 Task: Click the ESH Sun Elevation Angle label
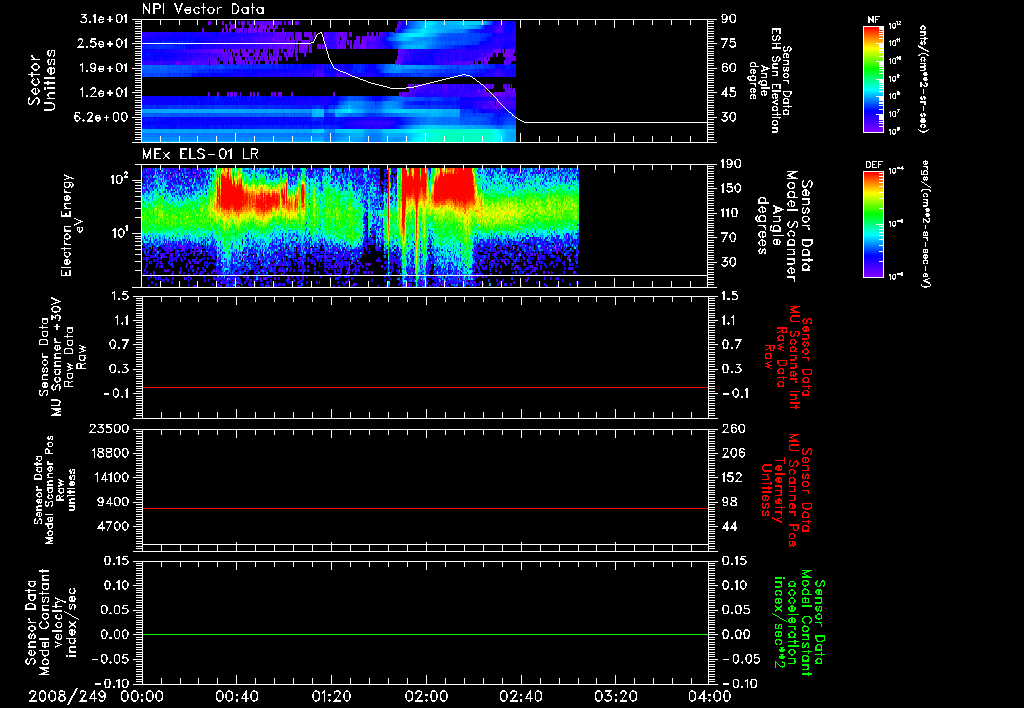[770, 80]
